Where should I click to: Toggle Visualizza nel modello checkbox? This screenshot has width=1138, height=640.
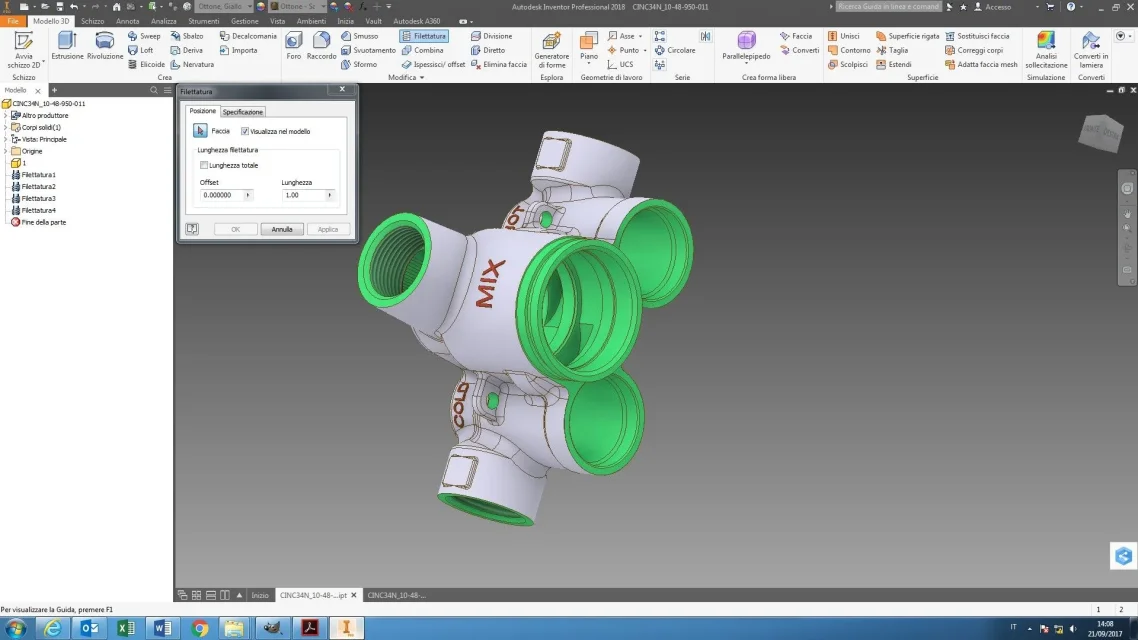(245, 131)
